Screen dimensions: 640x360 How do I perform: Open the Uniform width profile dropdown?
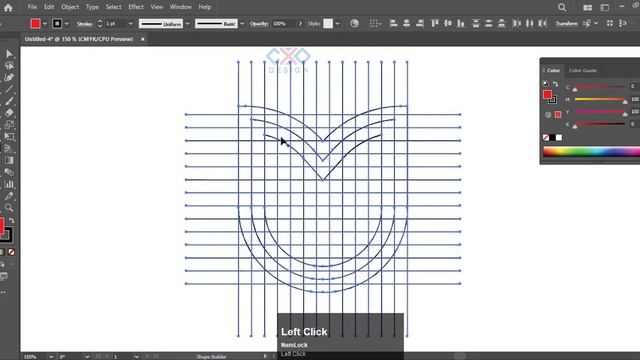187,24
